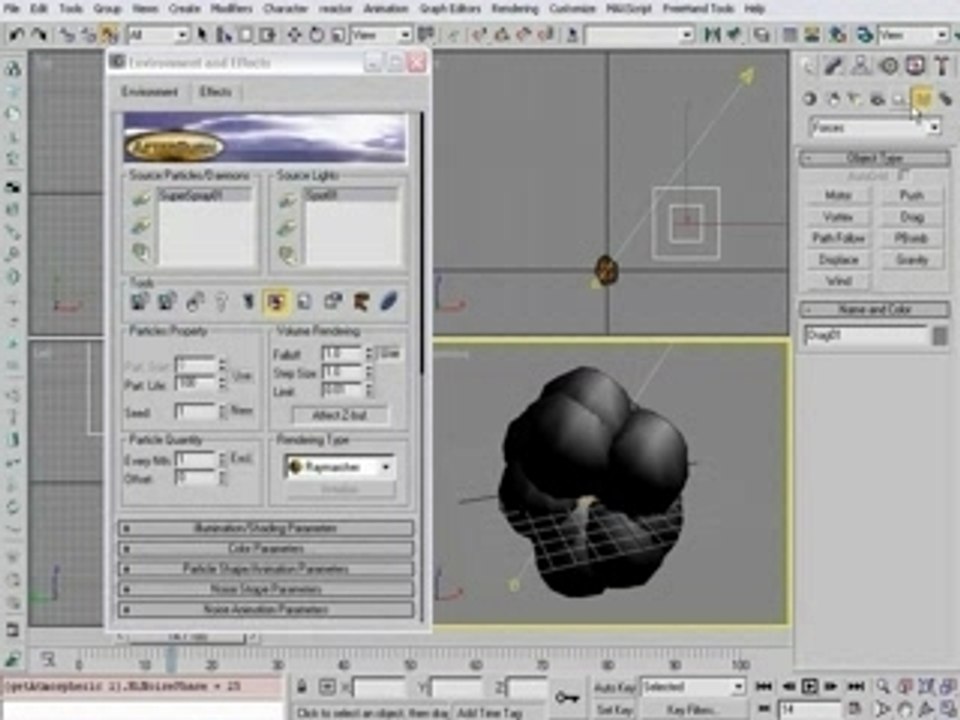The image size is (960, 720).
Task: Switch Create panel to Lights category
Action: click(855, 99)
